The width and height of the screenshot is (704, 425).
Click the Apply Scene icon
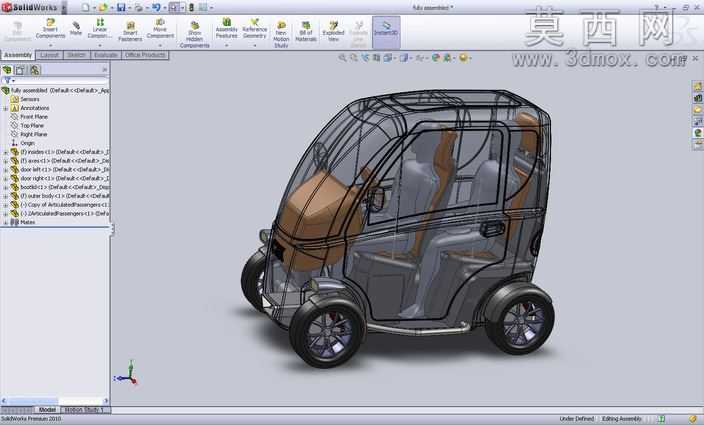[x=447, y=58]
